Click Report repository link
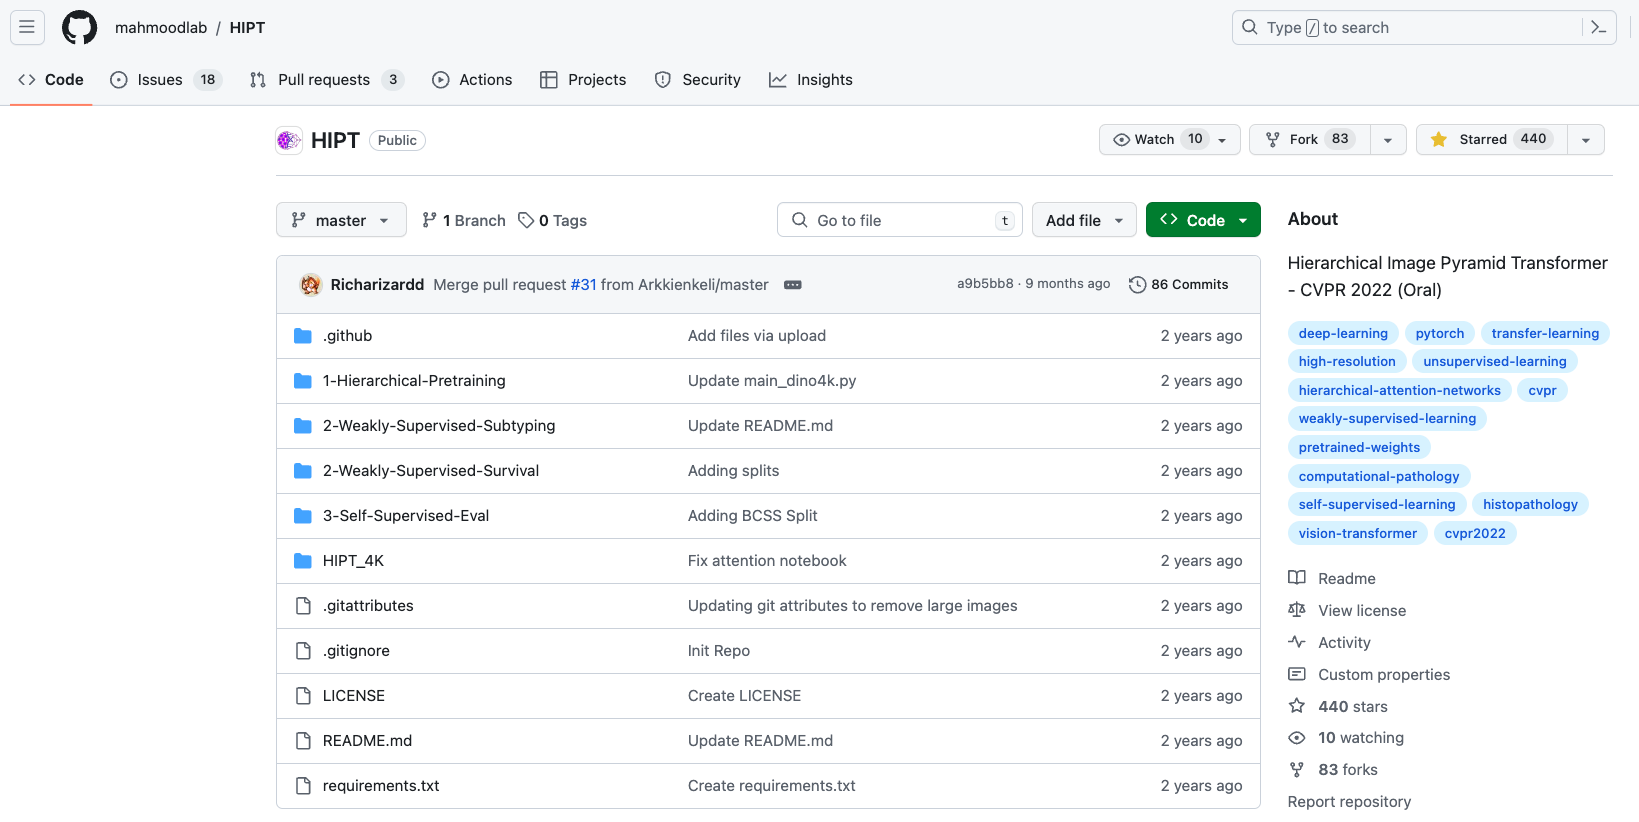The height and width of the screenshot is (822, 1639). tap(1349, 801)
